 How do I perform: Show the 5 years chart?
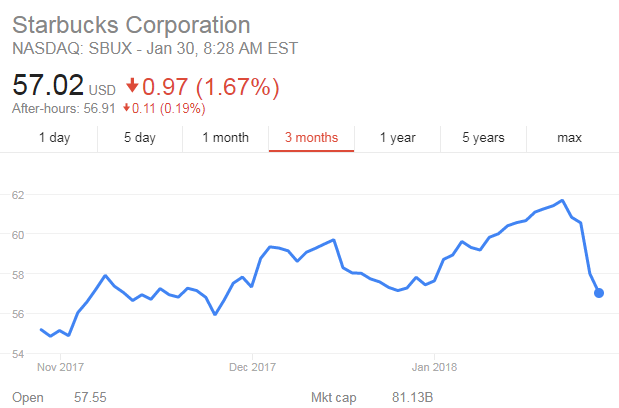tap(483, 138)
